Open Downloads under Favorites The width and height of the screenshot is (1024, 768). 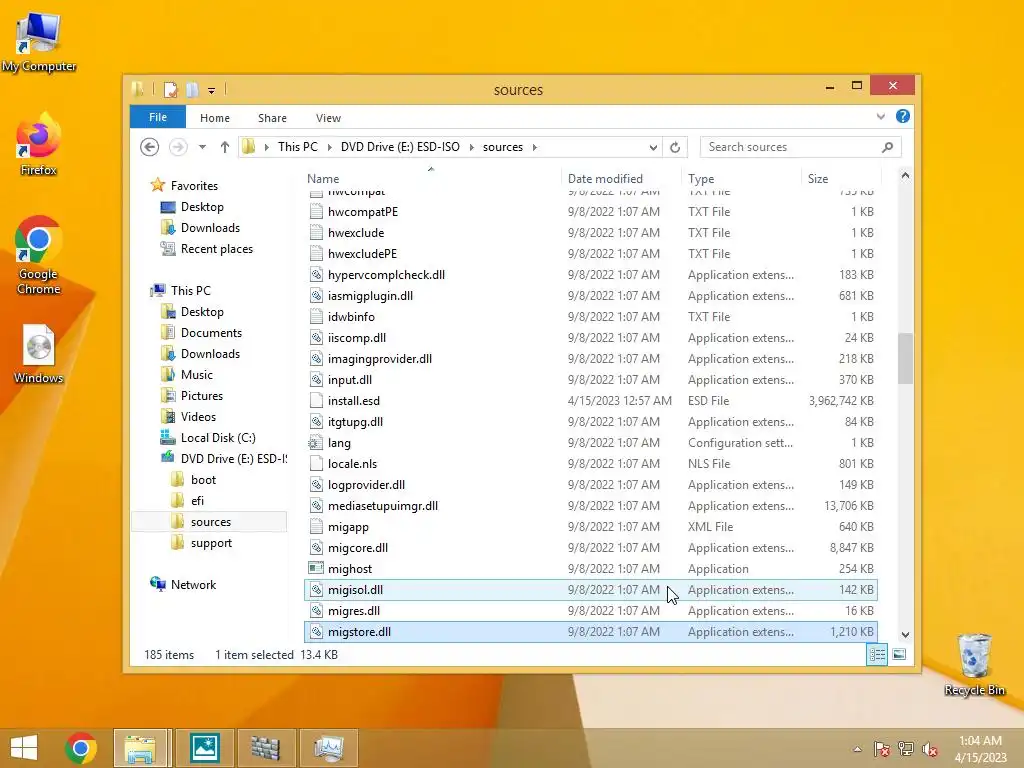click(x=210, y=227)
